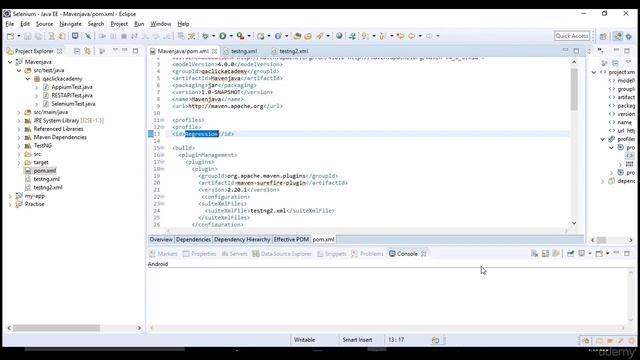Click the green Run button in toolbar
640x360 pixels.
point(223,36)
